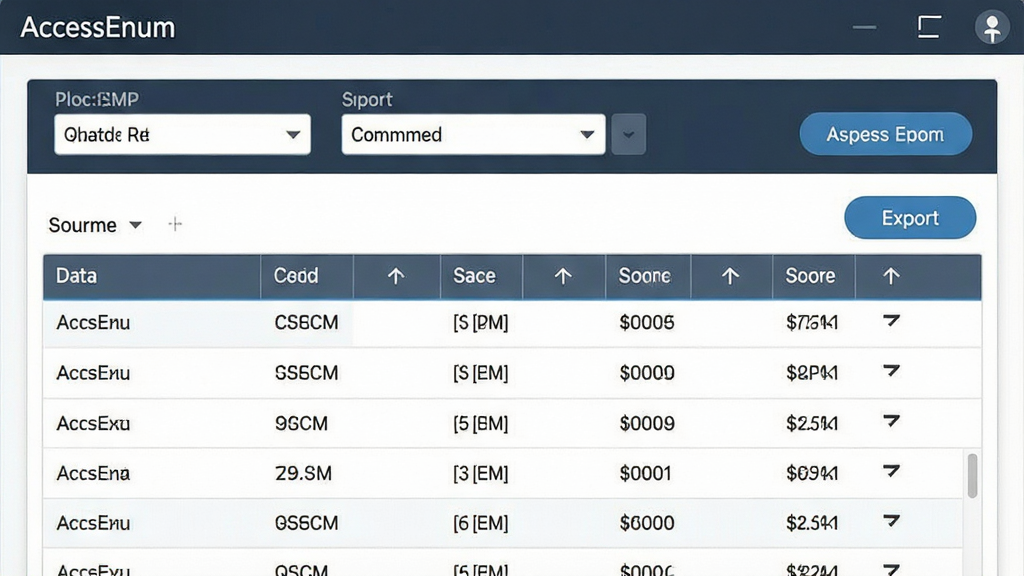Click the small gray chevron button

(629, 135)
